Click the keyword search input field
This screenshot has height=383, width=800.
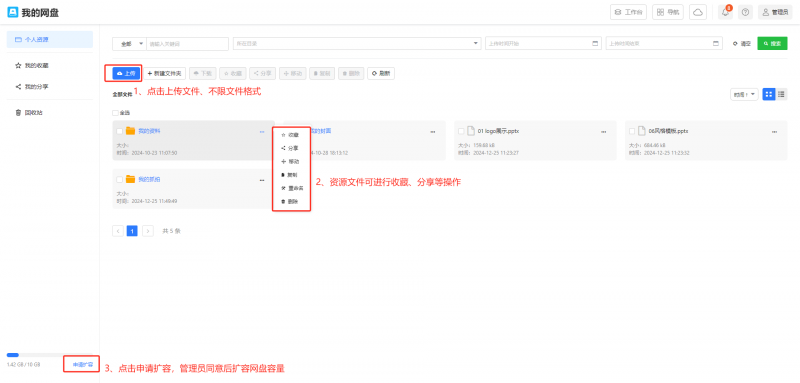tap(187, 44)
